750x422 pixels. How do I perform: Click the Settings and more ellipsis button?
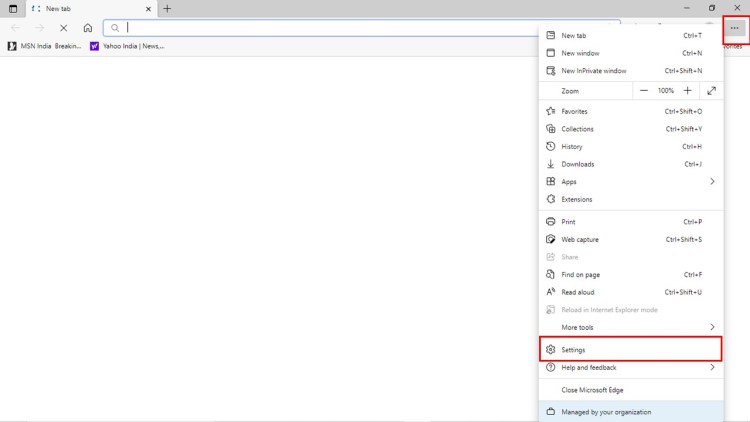coord(734,28)
